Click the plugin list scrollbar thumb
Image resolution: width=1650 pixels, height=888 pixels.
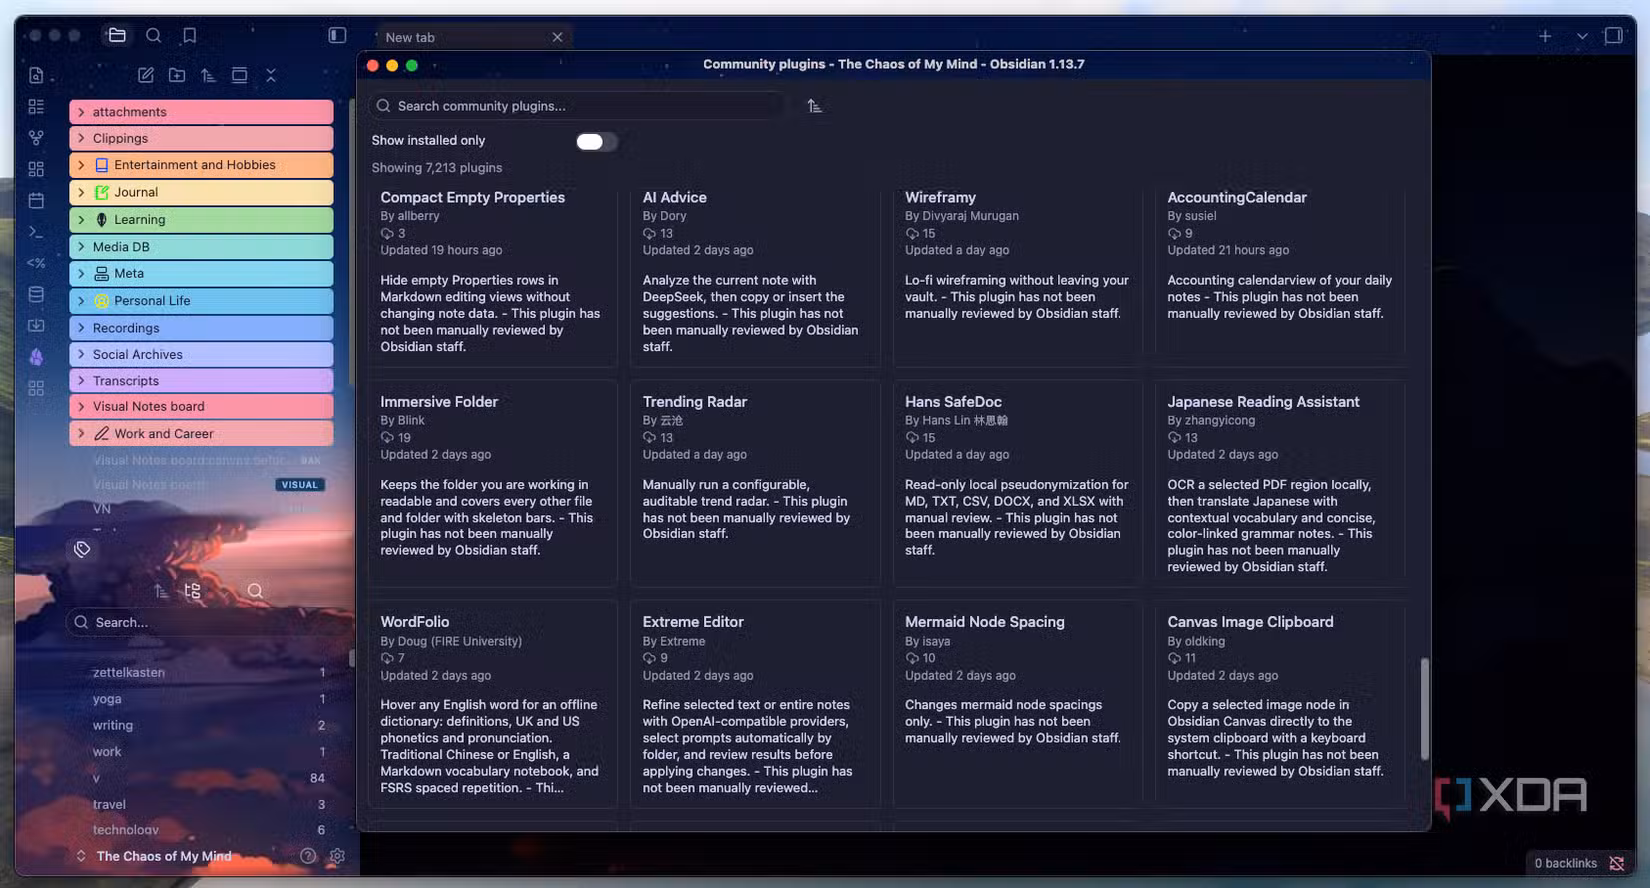(x=1424, y=708)
